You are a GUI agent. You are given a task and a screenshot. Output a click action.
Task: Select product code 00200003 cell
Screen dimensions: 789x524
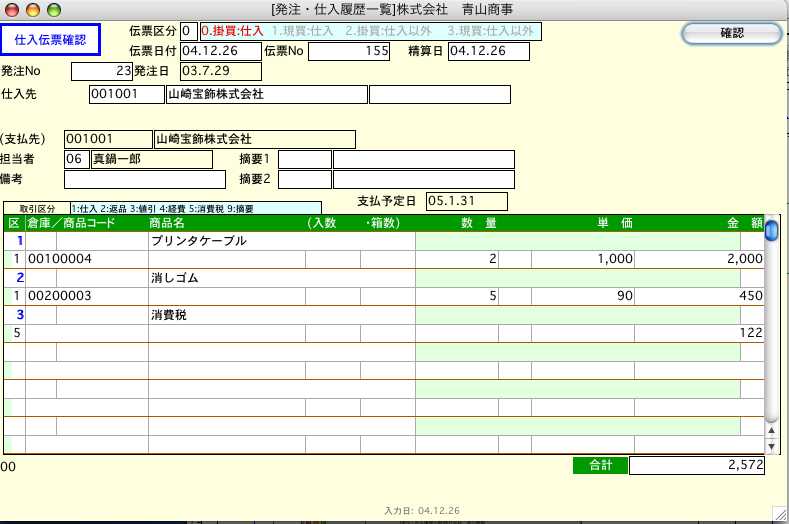[x=87, y=296]
